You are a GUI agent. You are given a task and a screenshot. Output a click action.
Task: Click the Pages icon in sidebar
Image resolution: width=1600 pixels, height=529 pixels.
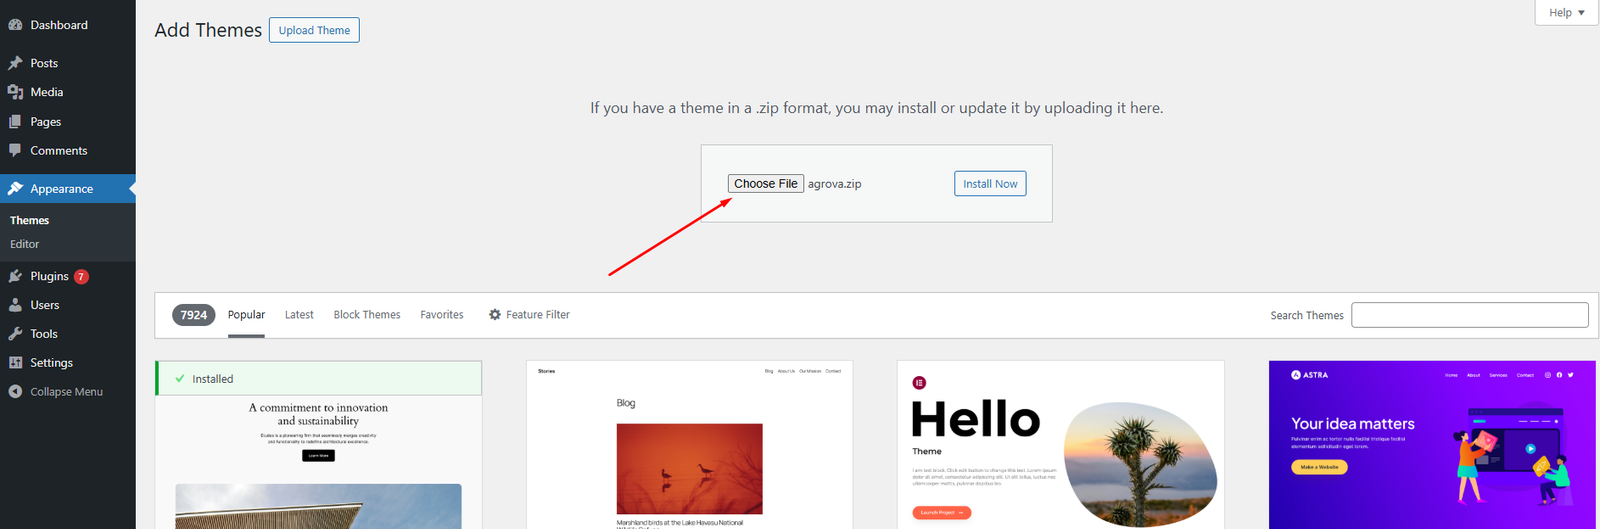(x=15, y=122)
